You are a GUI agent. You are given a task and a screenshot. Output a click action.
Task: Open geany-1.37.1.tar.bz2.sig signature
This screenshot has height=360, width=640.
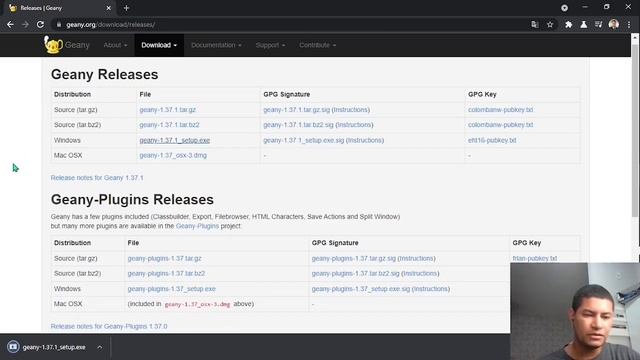[298, 124]
